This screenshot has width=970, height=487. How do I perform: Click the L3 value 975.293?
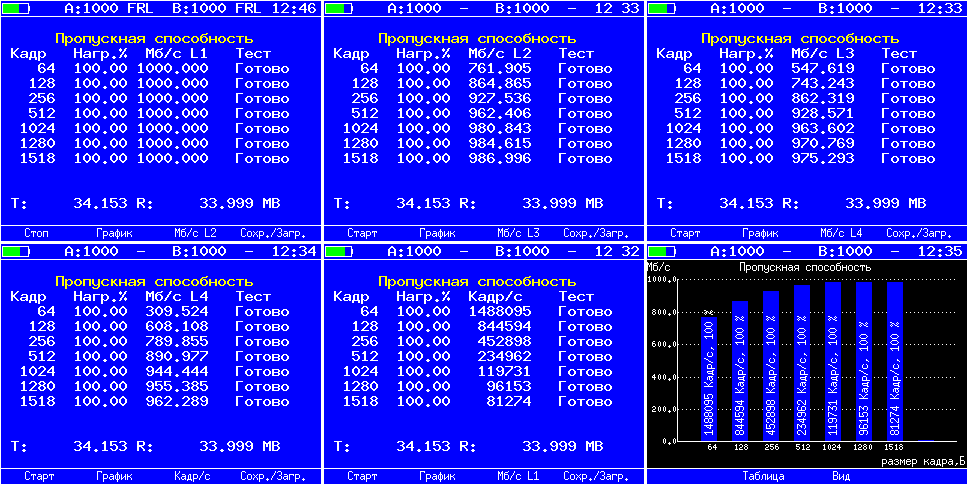tap(823, 158)
